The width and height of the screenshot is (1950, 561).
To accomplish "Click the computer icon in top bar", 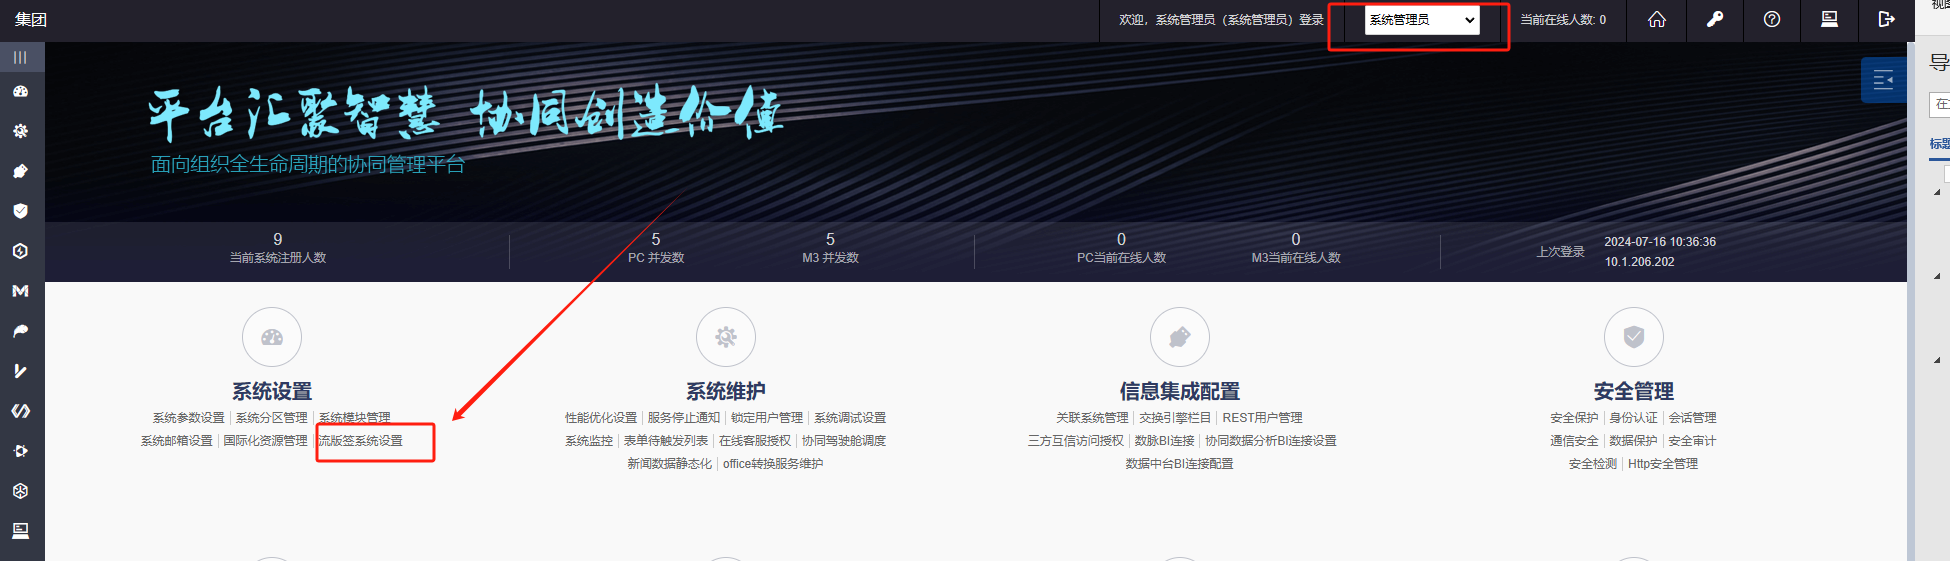I will tap(1829, 19).
